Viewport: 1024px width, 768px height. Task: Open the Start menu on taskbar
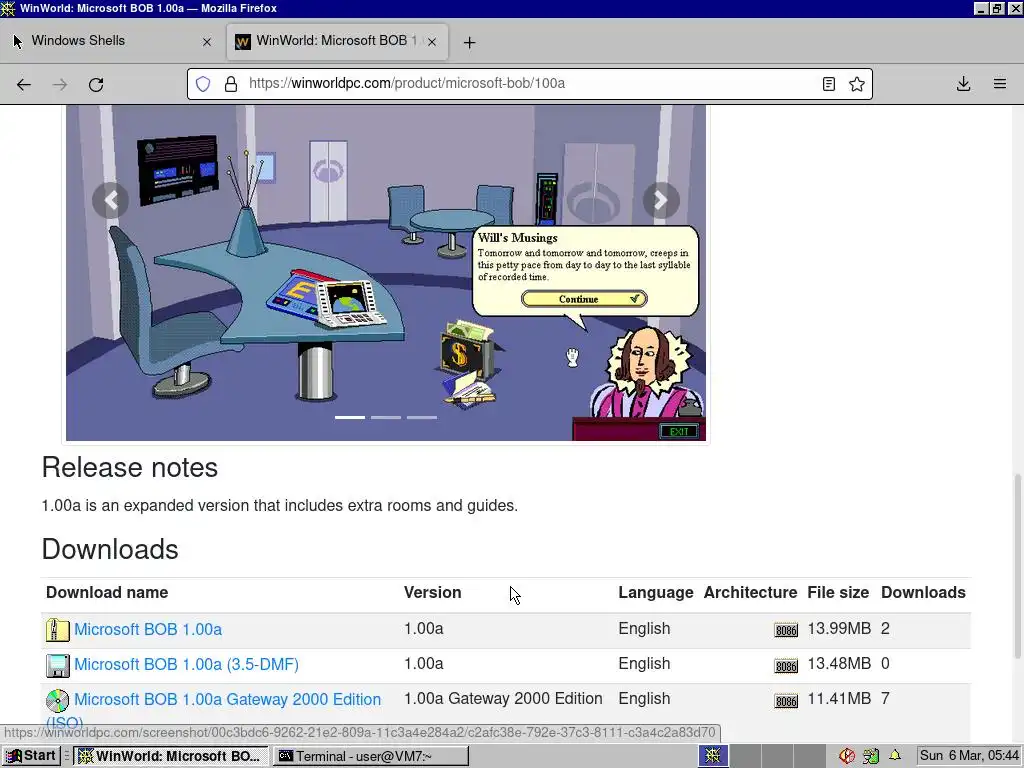(31, 756)
